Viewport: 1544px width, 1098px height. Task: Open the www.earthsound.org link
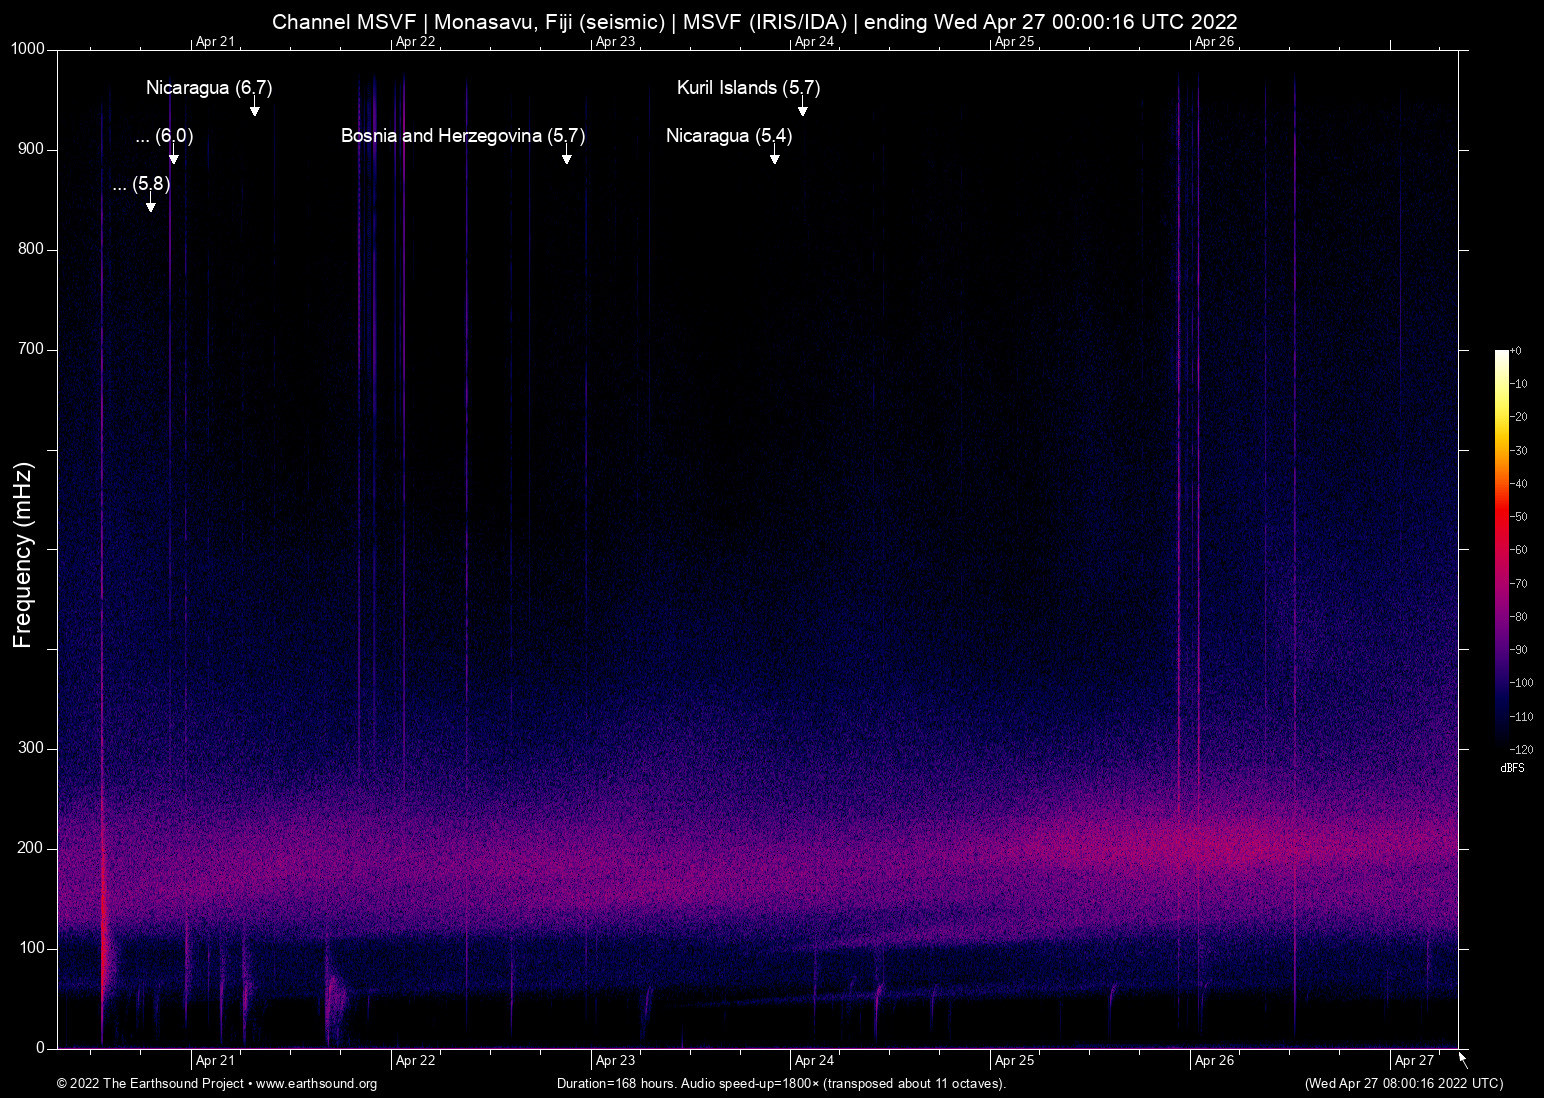point(316,1084)
